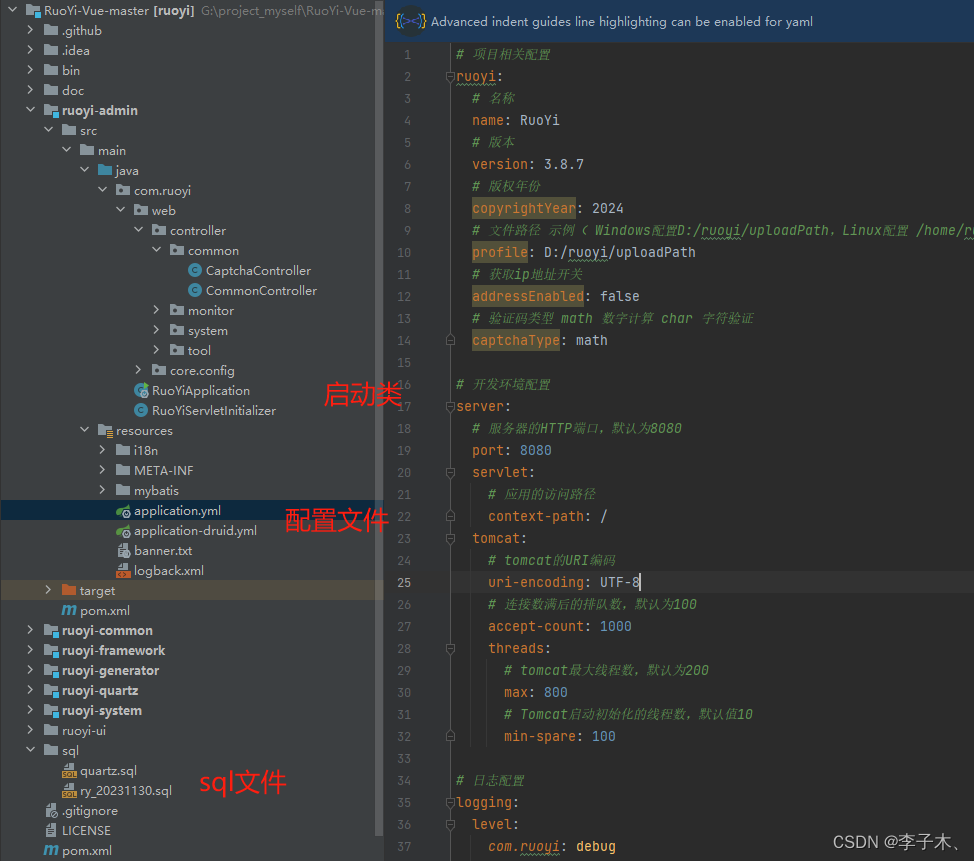This screenshot has height=861, width=974.
Task: Select the i18n folder
Action: tap(145, 450)
